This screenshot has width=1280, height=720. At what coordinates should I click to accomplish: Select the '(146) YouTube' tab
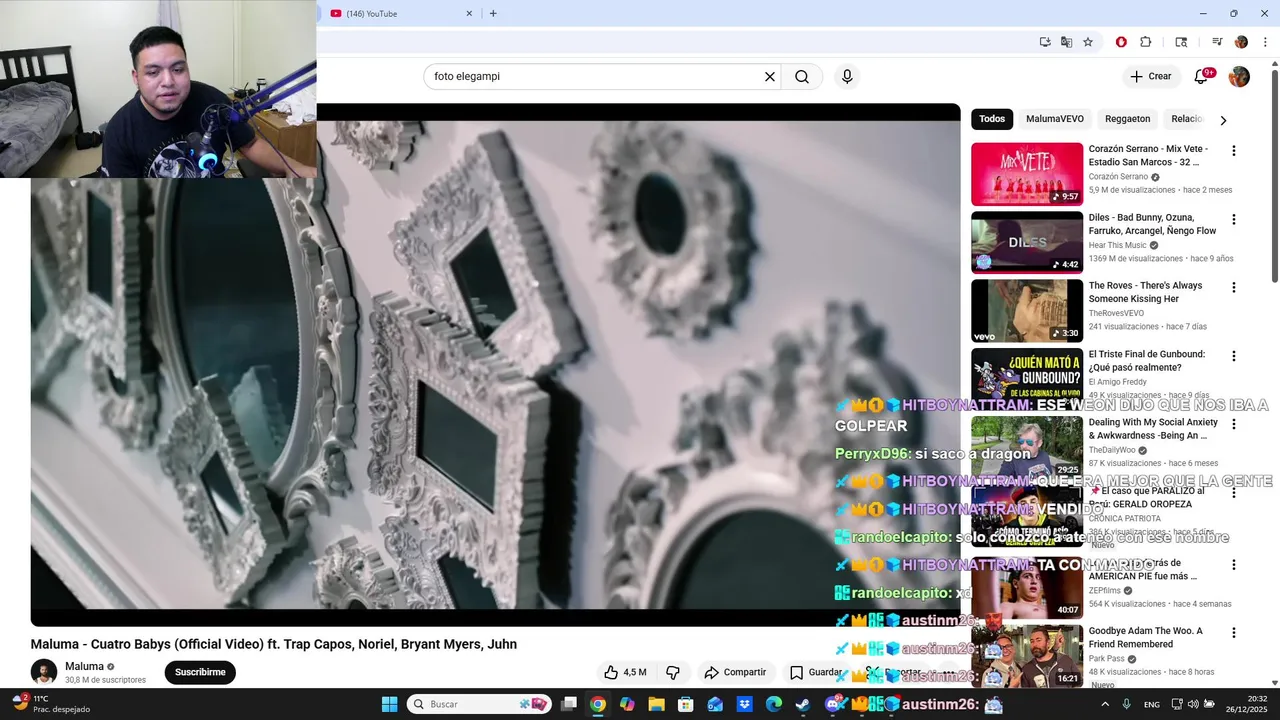tap(400, 14)
